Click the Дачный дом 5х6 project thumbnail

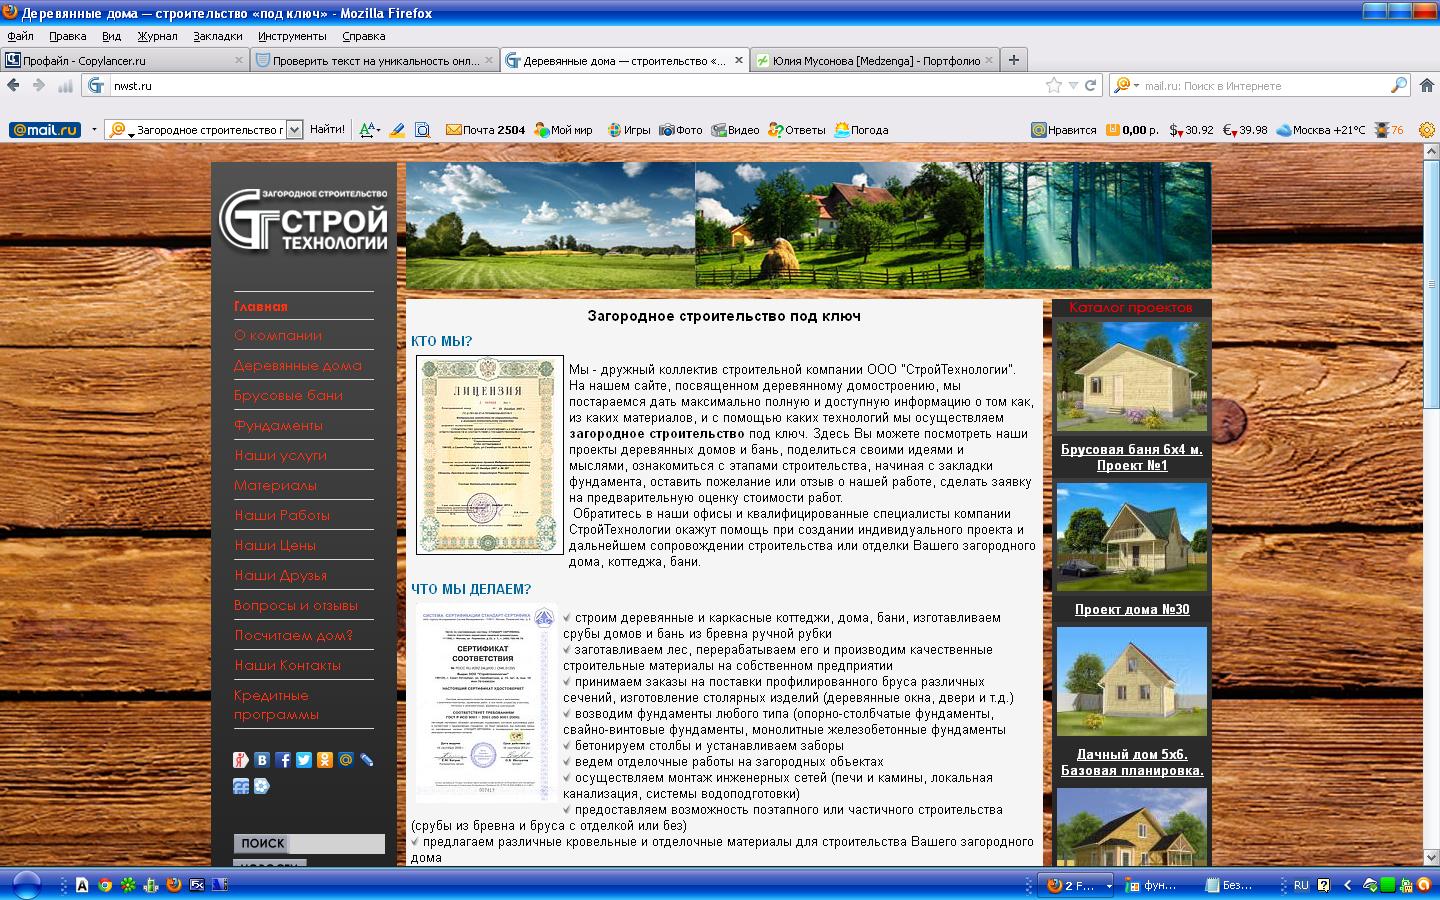1132,683
